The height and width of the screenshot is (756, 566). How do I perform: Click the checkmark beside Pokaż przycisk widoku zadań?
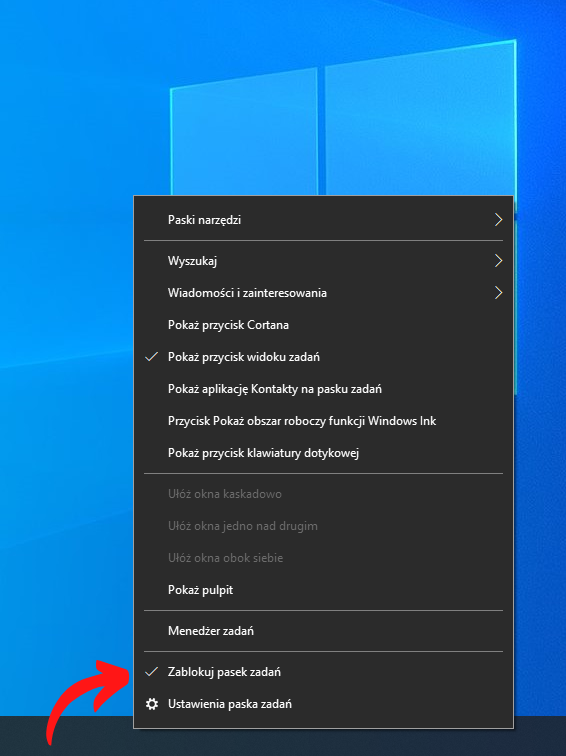(152, 357)
